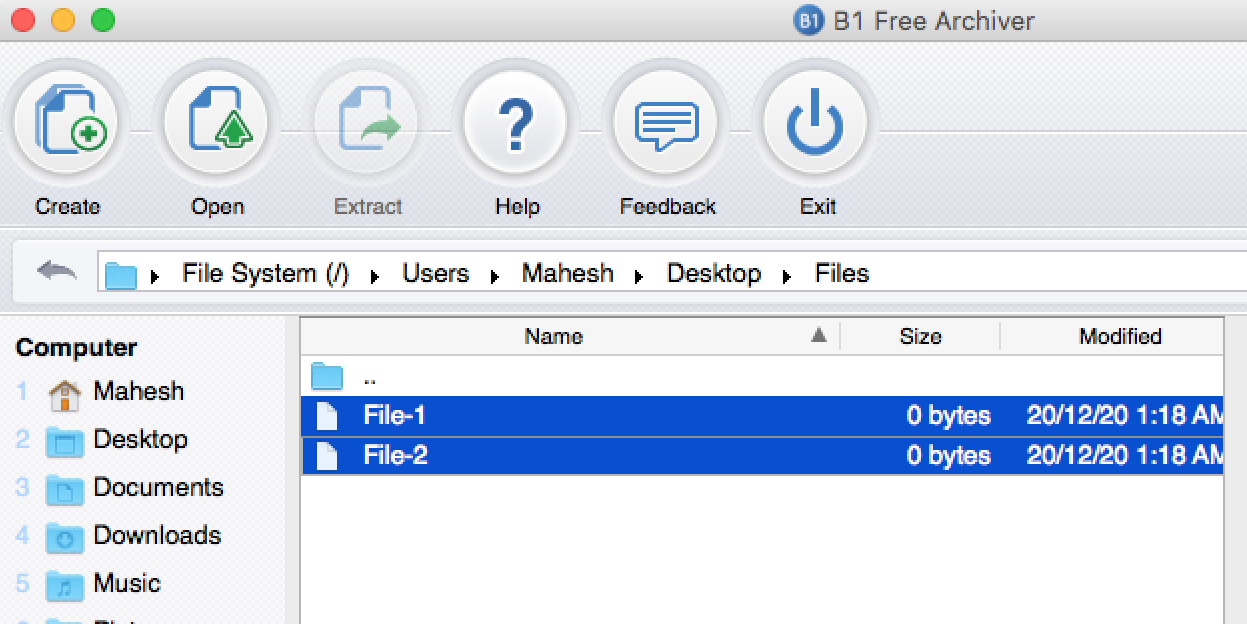The width and height of the screenshot is (1247, 624).
Task: Open Help using the question mark icon
Action: point(516,120)
